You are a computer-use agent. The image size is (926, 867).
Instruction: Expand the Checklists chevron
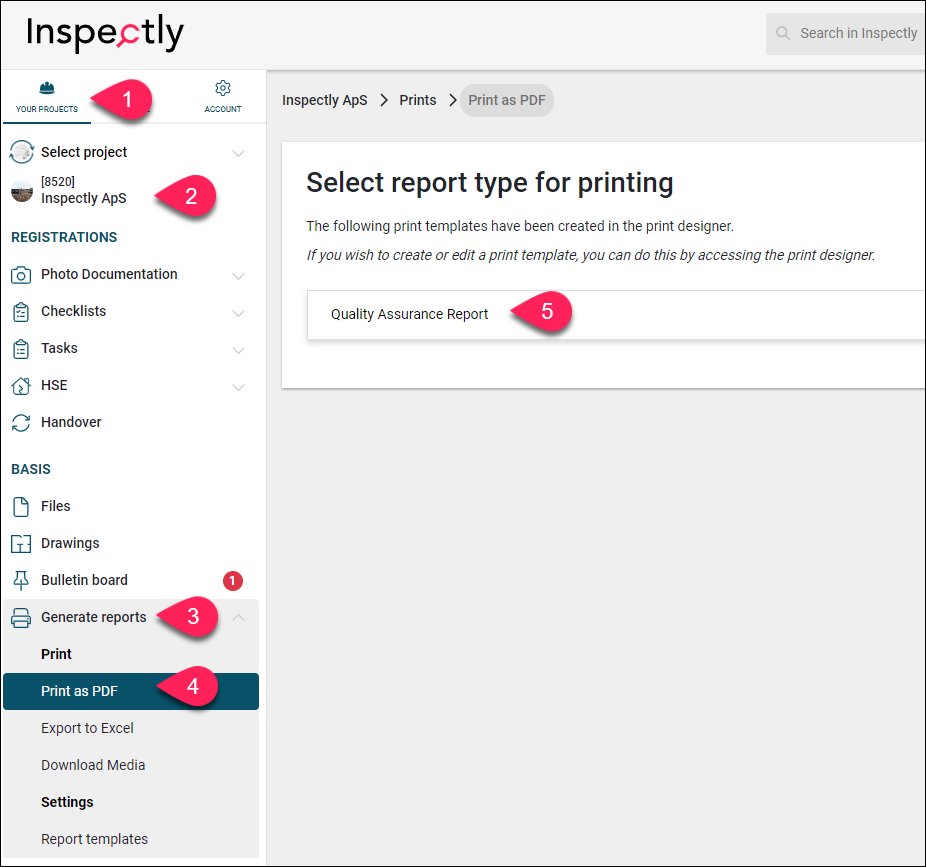pyautogui.click(x=239, y=313)
